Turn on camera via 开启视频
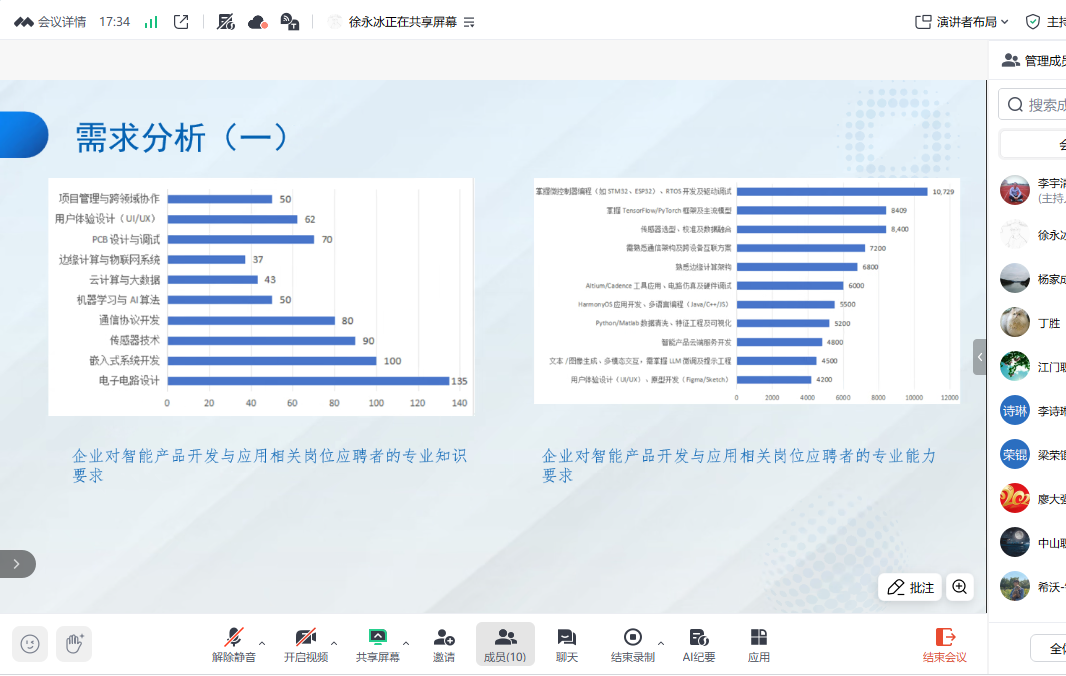This screenshot has height=676, width=1066. (305, 644)
